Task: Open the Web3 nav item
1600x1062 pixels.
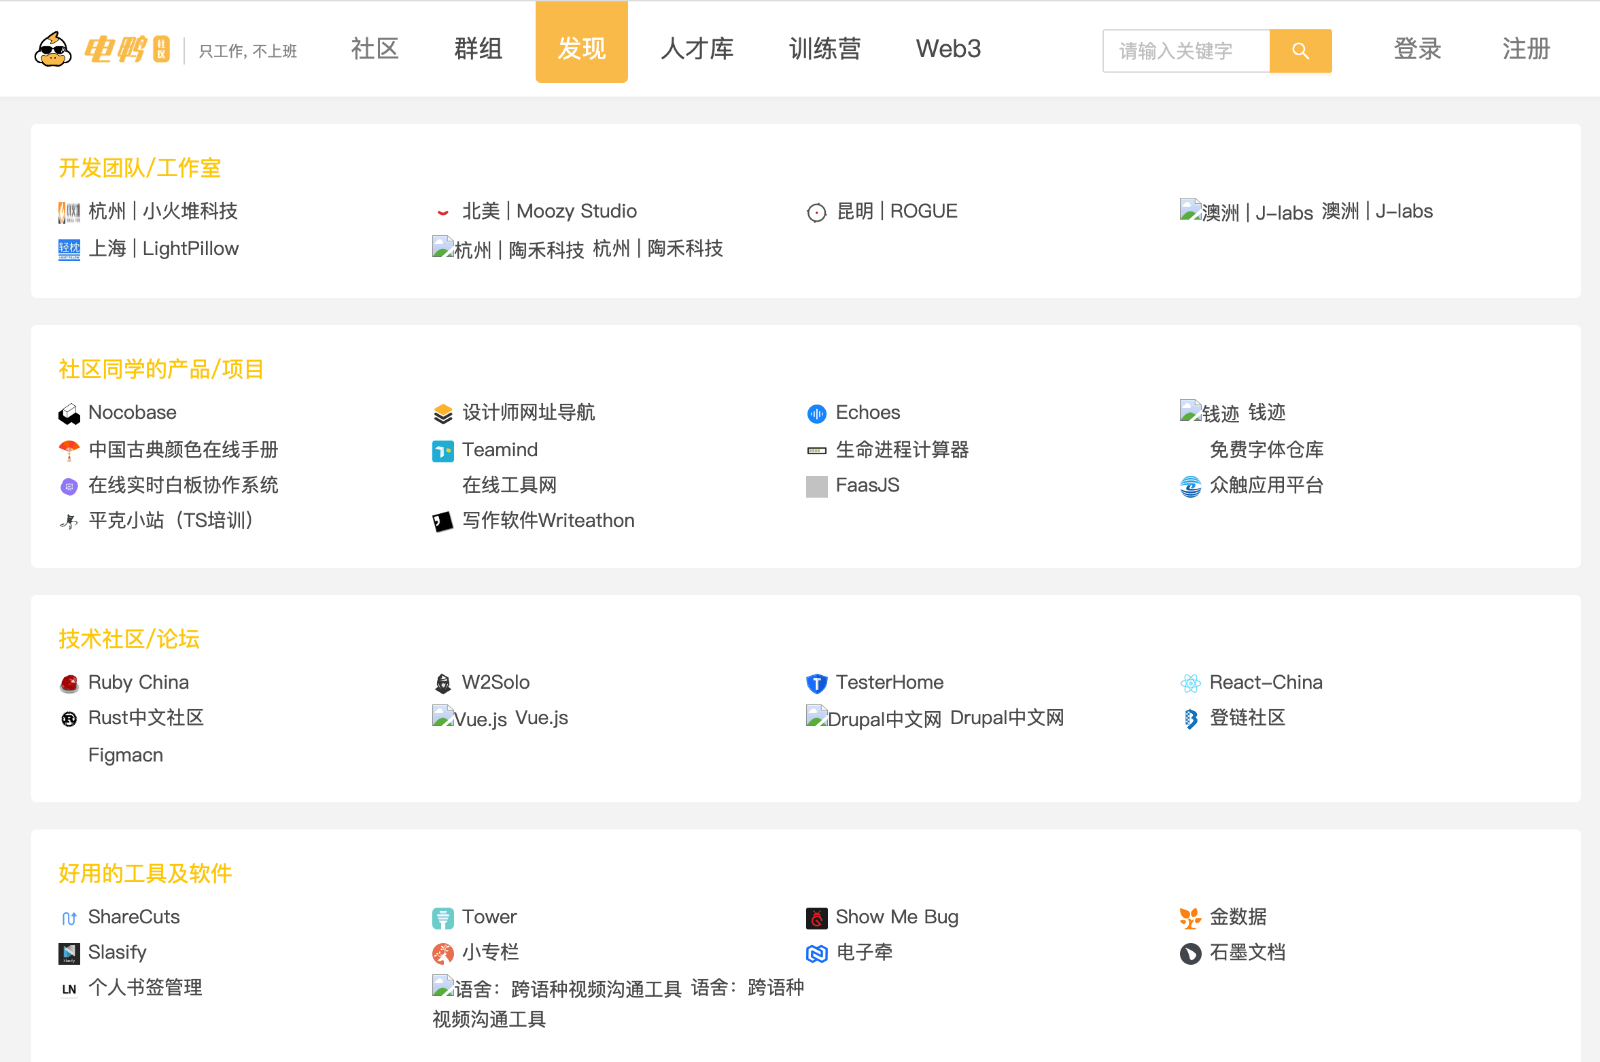Action: (x=948, y=48)
